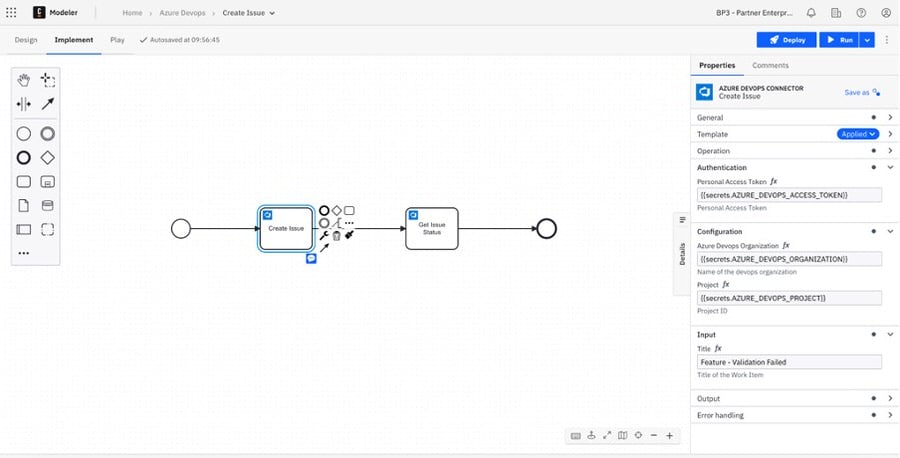Open more options on the context pad
The height and width of the screenshot is (458, 900).
[349, 223]
